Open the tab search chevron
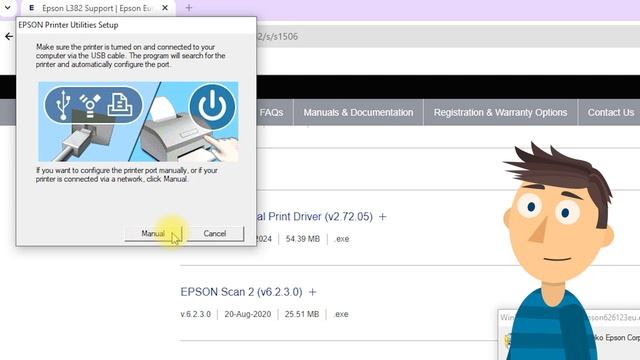The image size is (640, 360). click(x=7, y=7)
